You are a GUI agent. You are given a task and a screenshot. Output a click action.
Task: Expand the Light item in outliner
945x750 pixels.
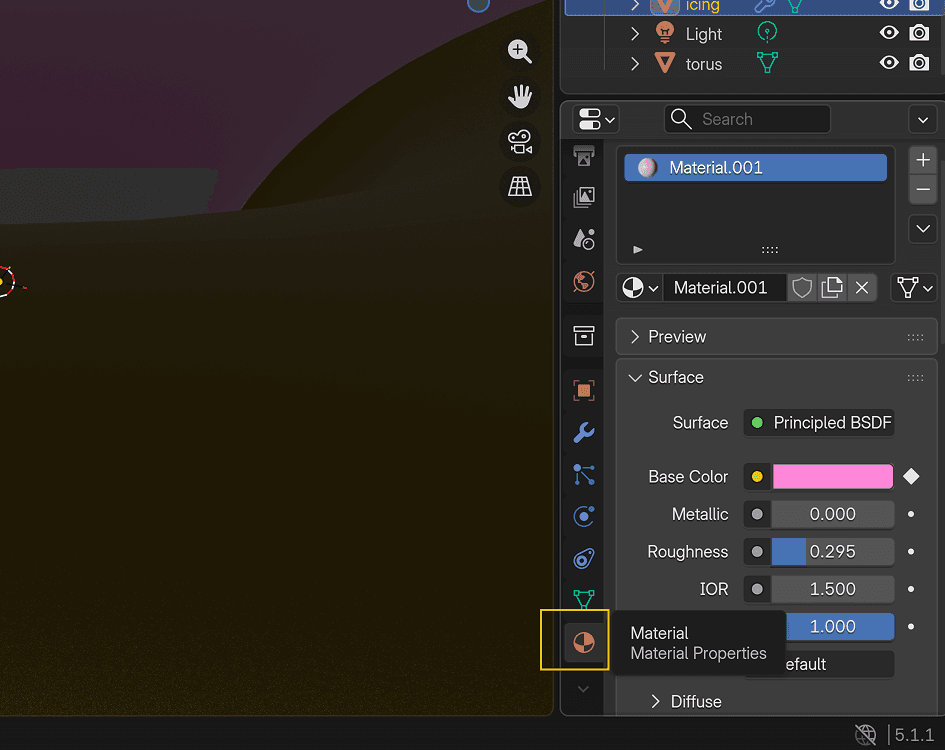point(634,33)
